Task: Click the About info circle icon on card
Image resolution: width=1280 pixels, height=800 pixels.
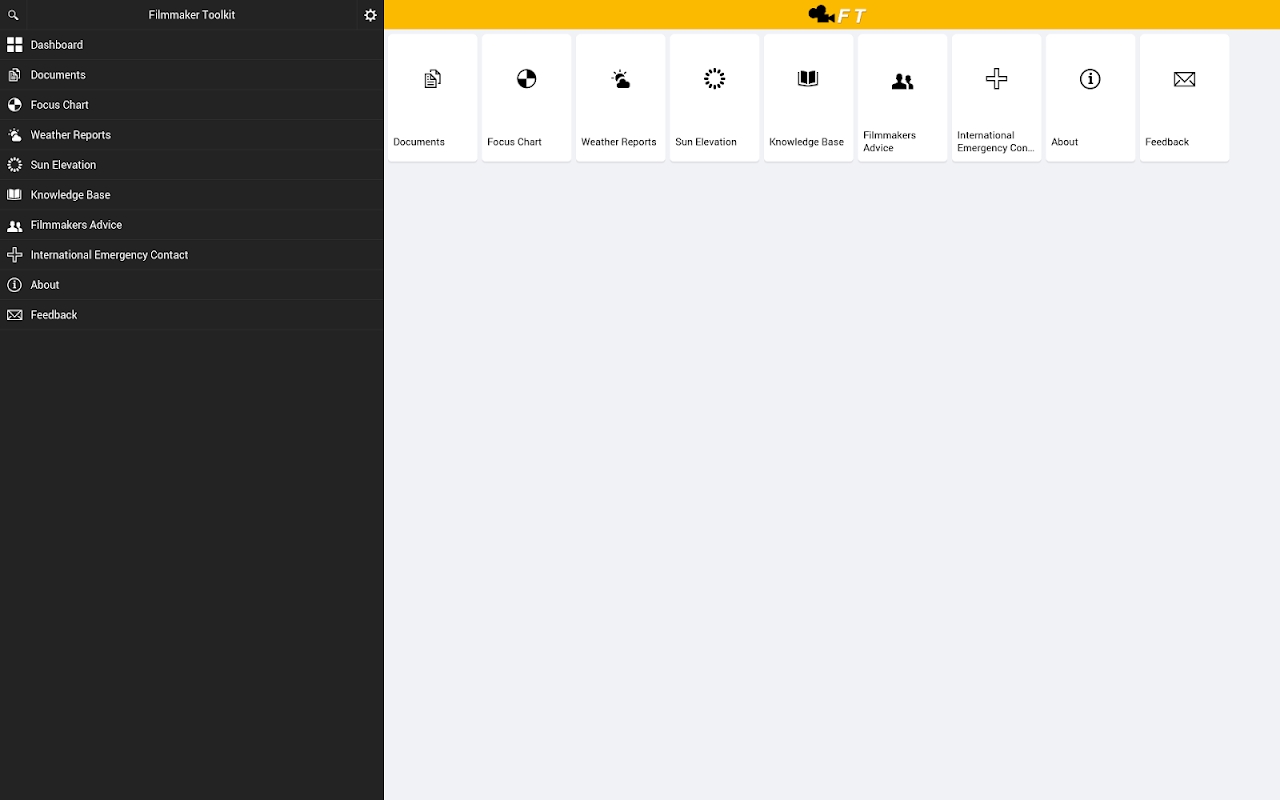Action: tap(1090, 79)
